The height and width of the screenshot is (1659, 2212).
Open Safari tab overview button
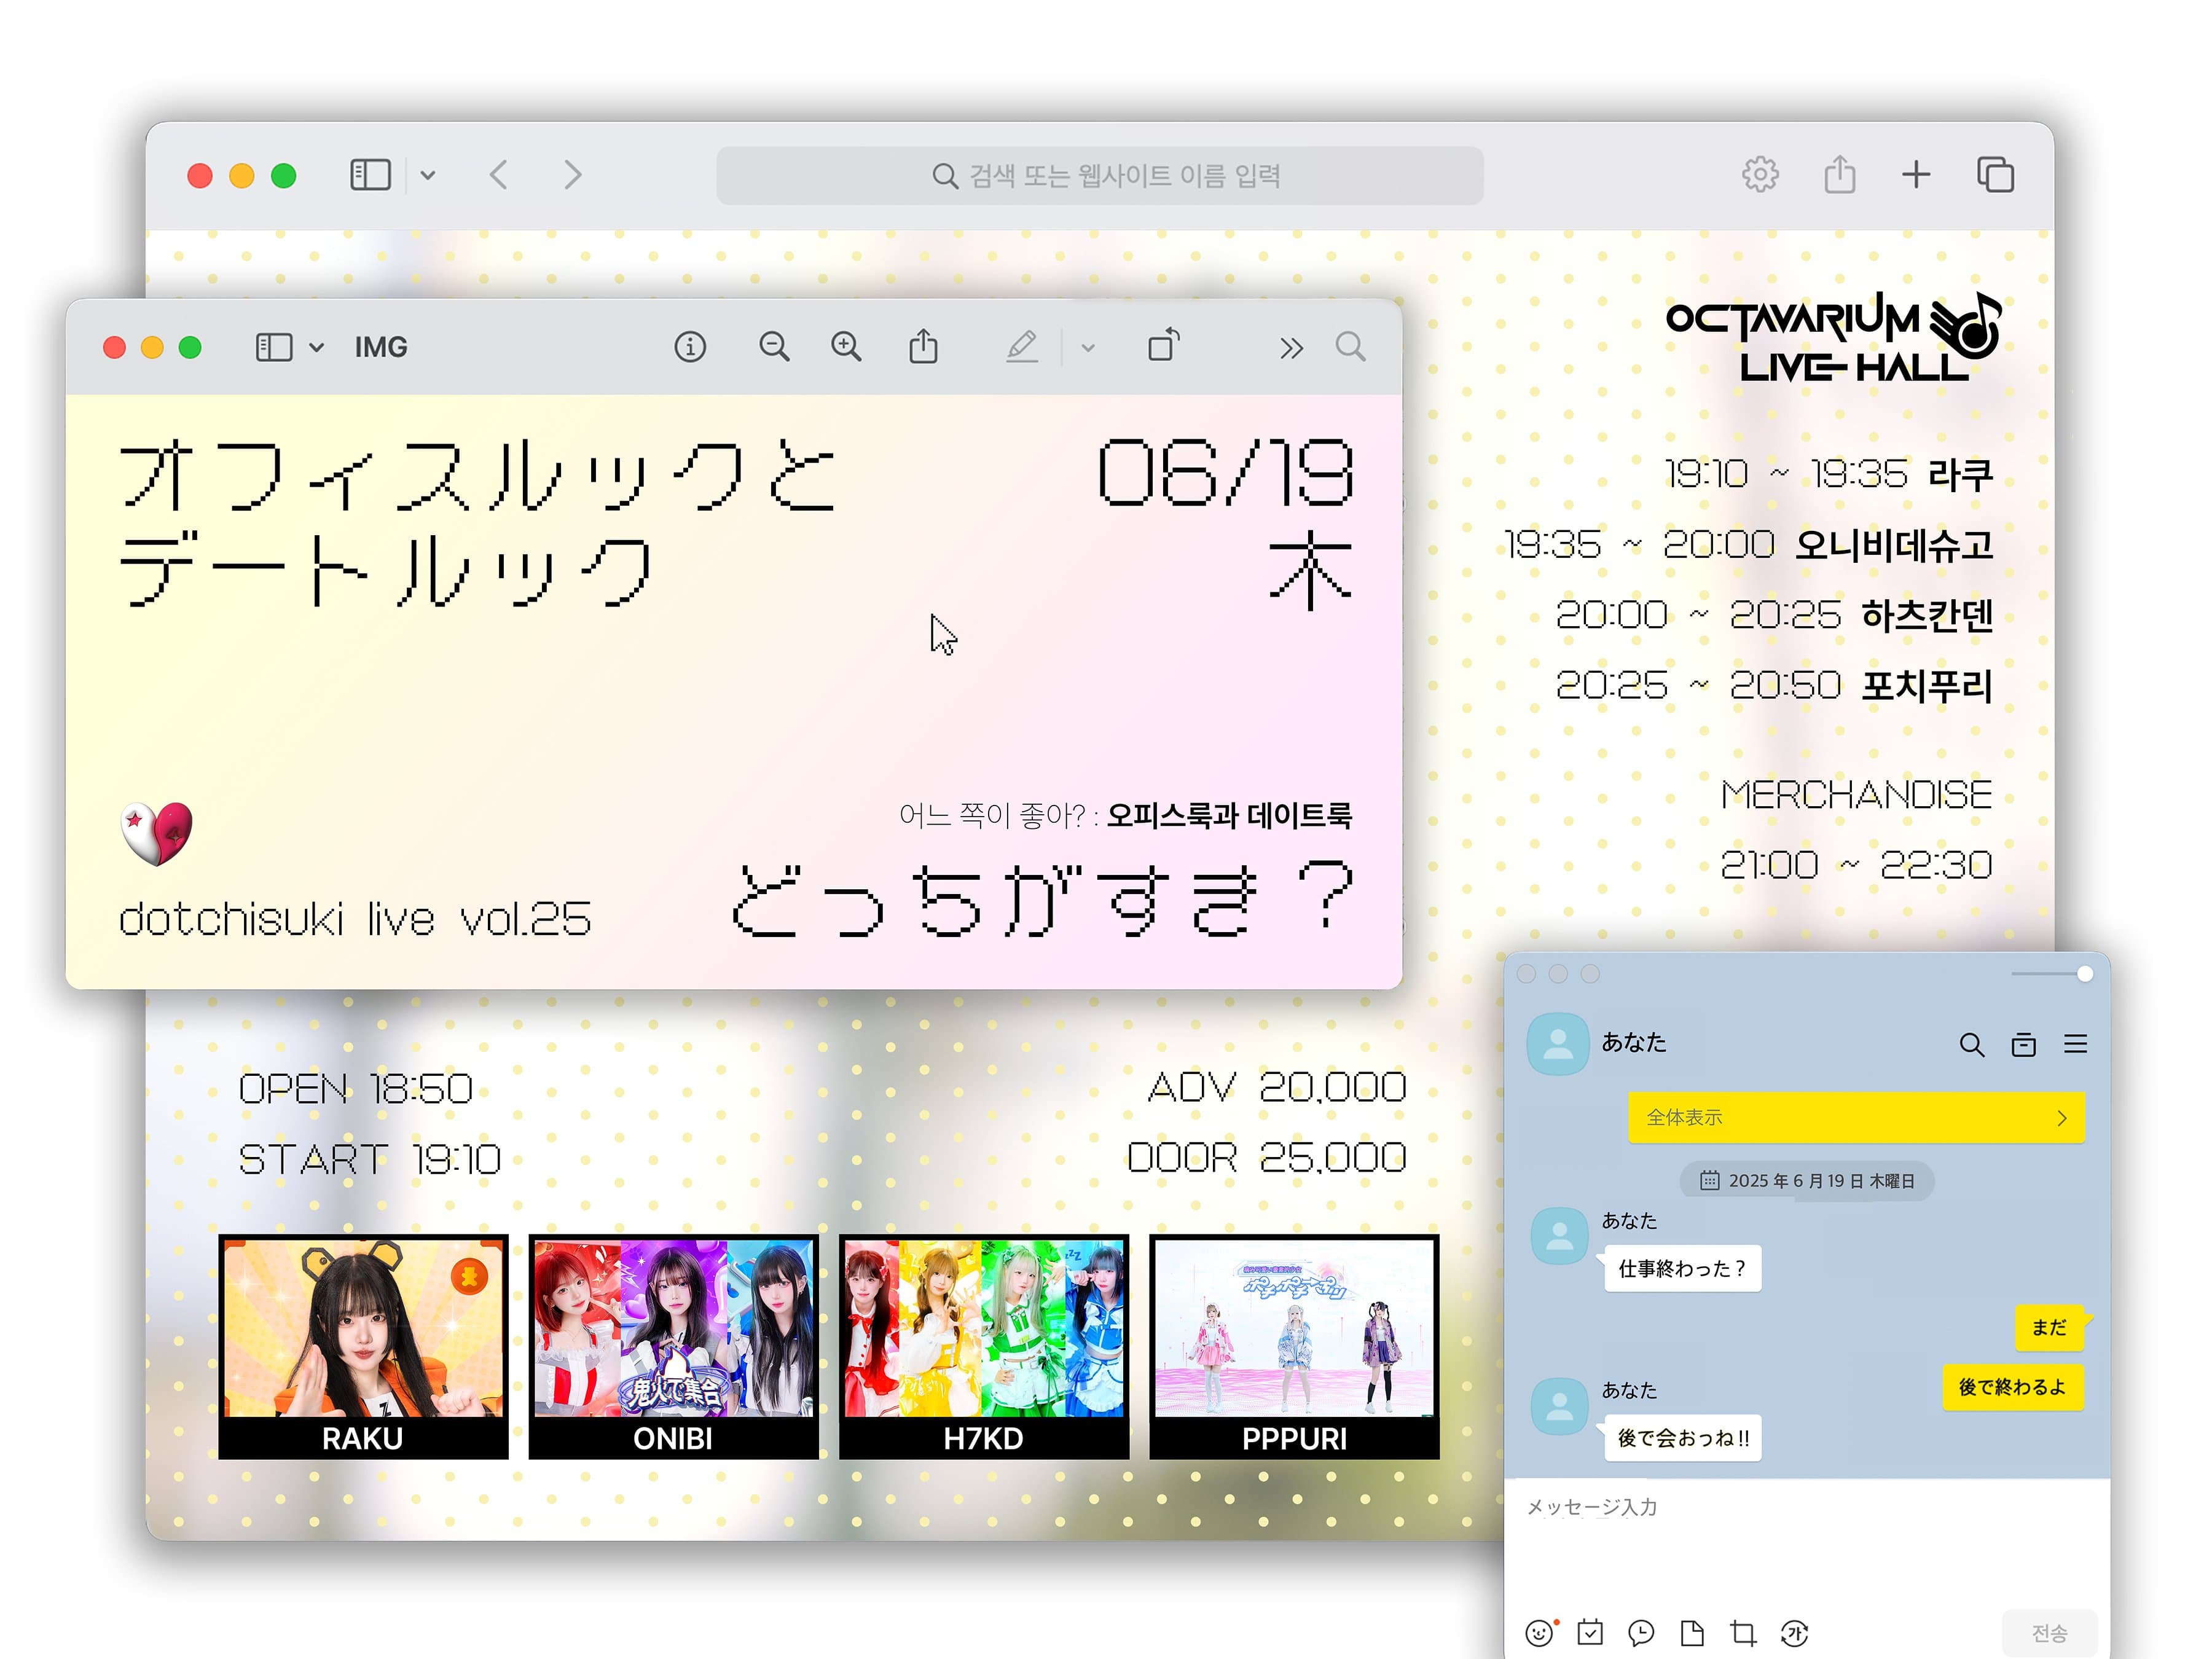click(x=1995, y=175)
